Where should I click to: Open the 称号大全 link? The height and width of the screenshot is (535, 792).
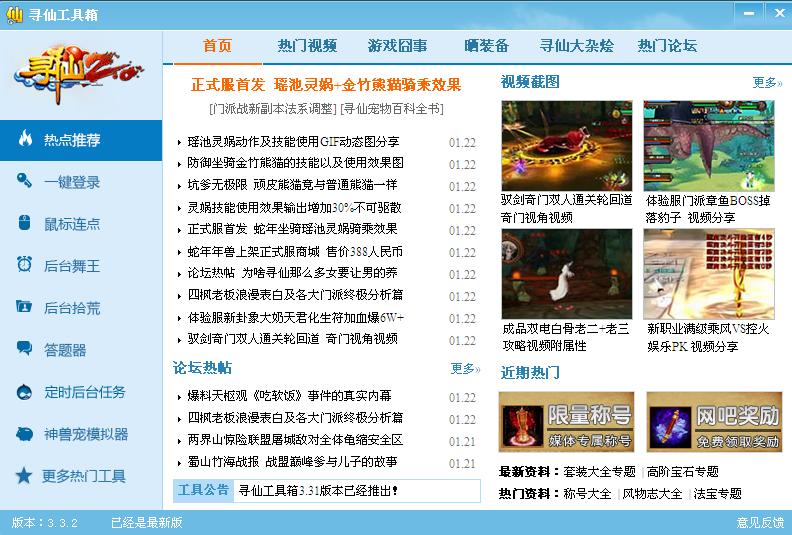coord(587,494)
